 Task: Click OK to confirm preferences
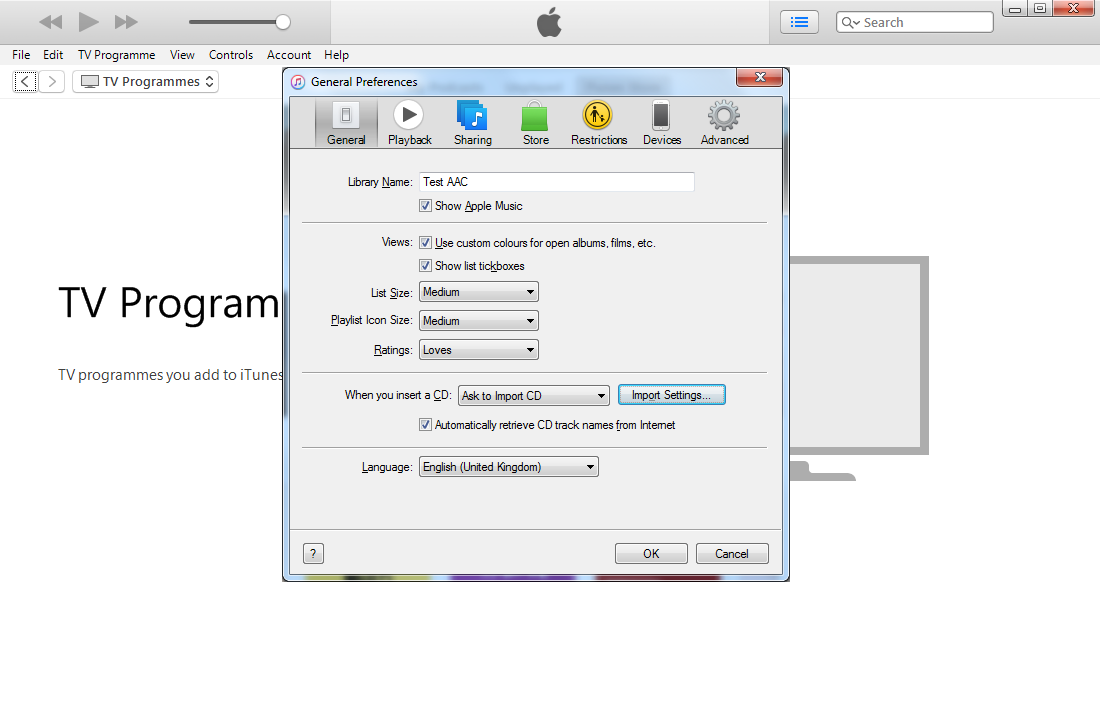(x=651, y=554)
